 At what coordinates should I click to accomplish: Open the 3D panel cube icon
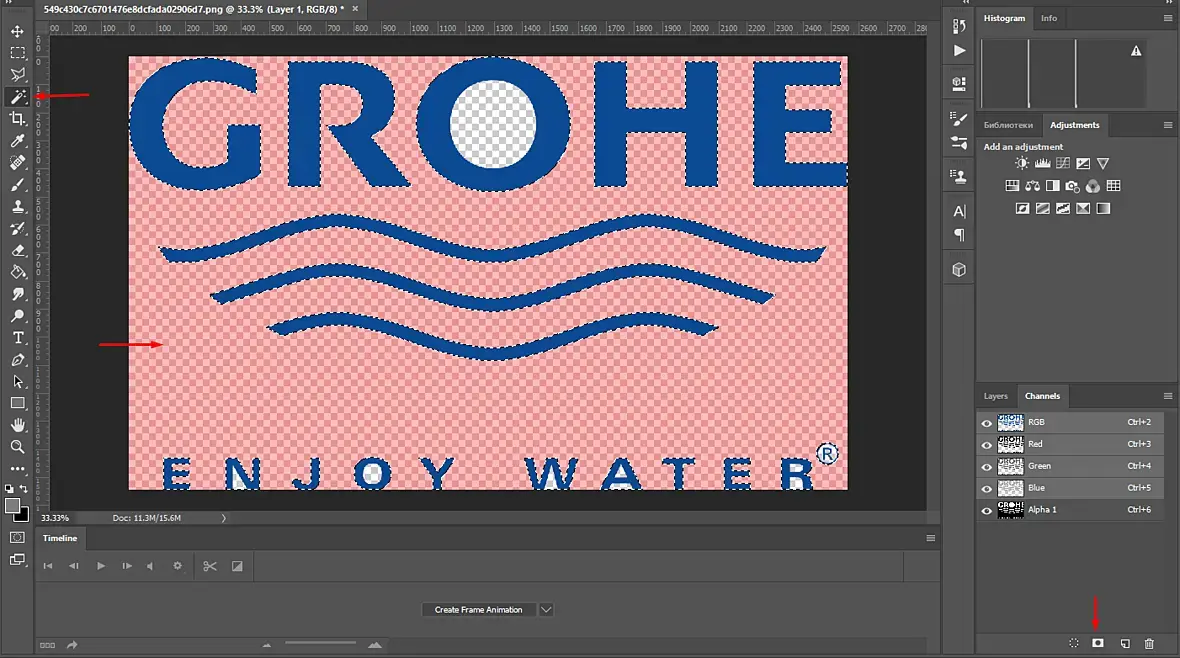pos(959,270)
